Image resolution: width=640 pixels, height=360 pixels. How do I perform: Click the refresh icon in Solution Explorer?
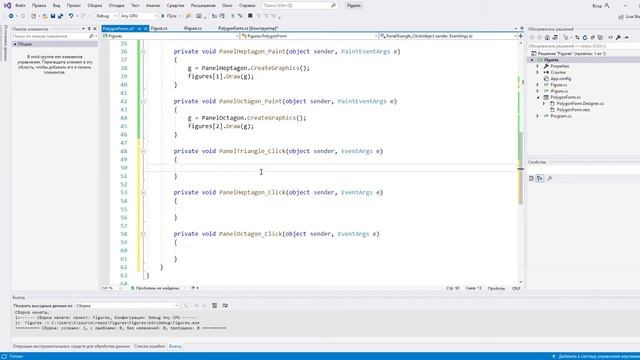pyautogui.click(x=585, y=38)
